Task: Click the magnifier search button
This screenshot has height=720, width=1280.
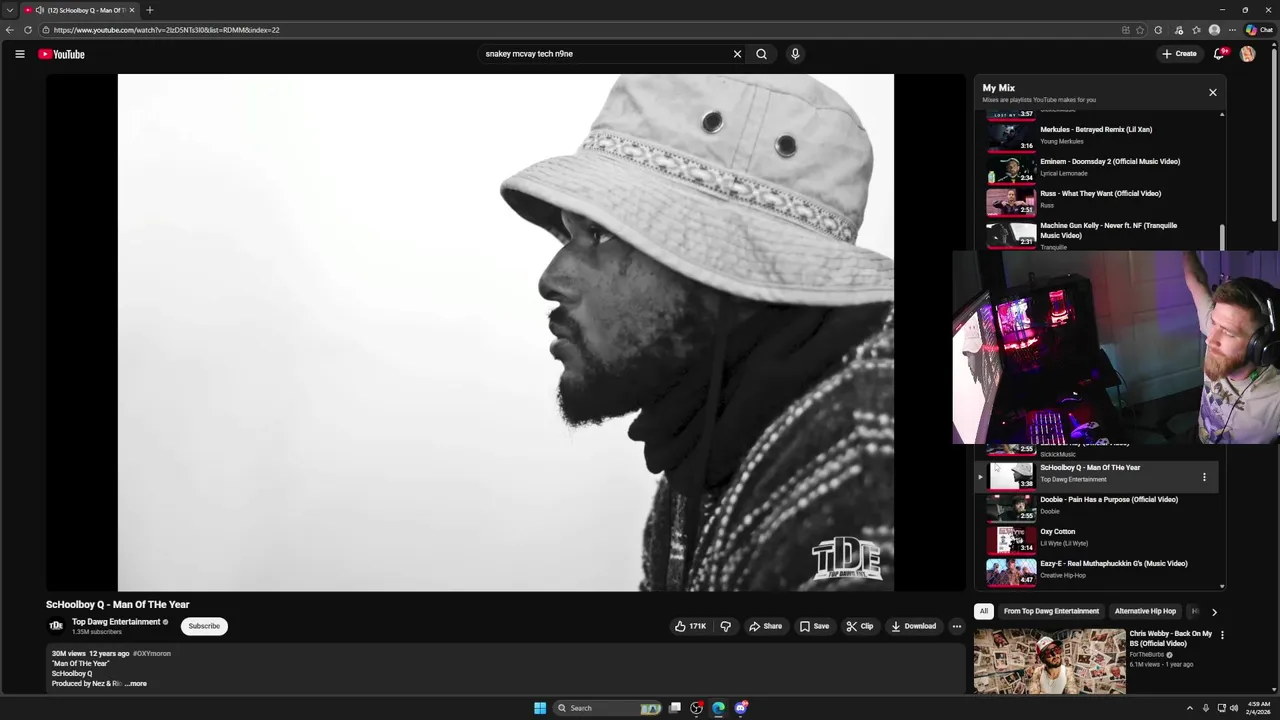Action: coord(762,54)
